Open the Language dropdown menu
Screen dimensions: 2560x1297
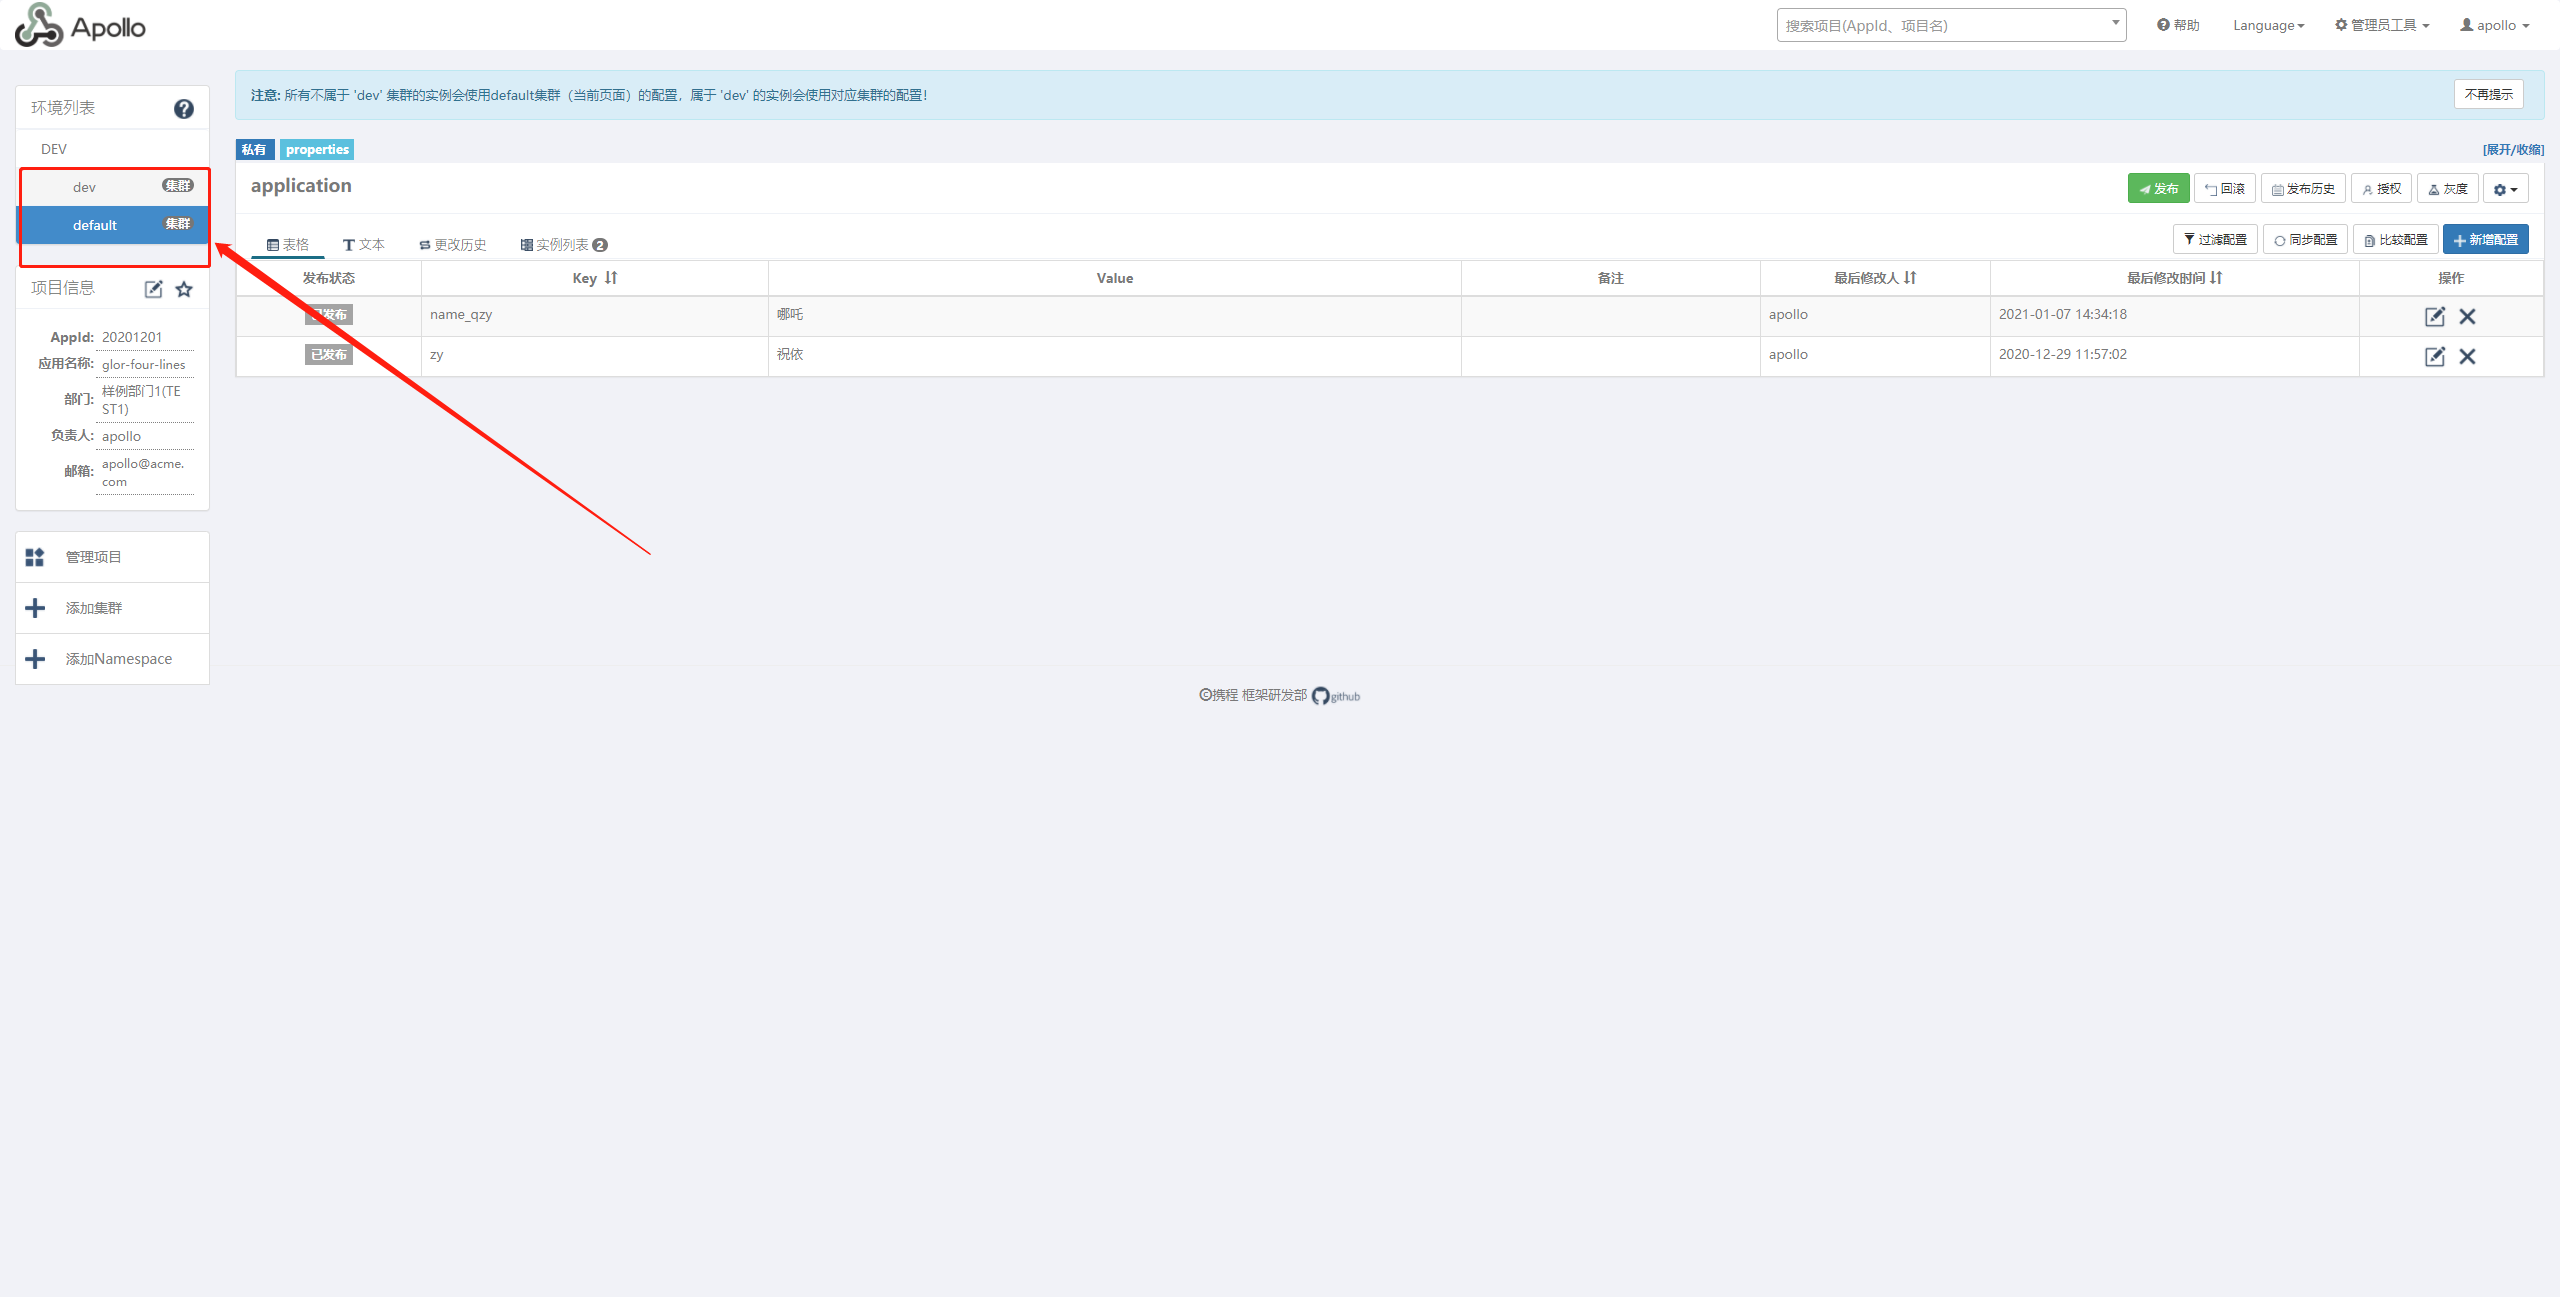[2267, 26]
